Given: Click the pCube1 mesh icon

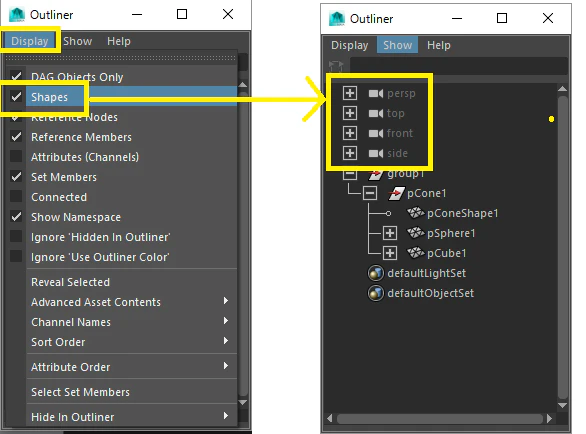Looking at the screenshot, I should click(416, 253).
